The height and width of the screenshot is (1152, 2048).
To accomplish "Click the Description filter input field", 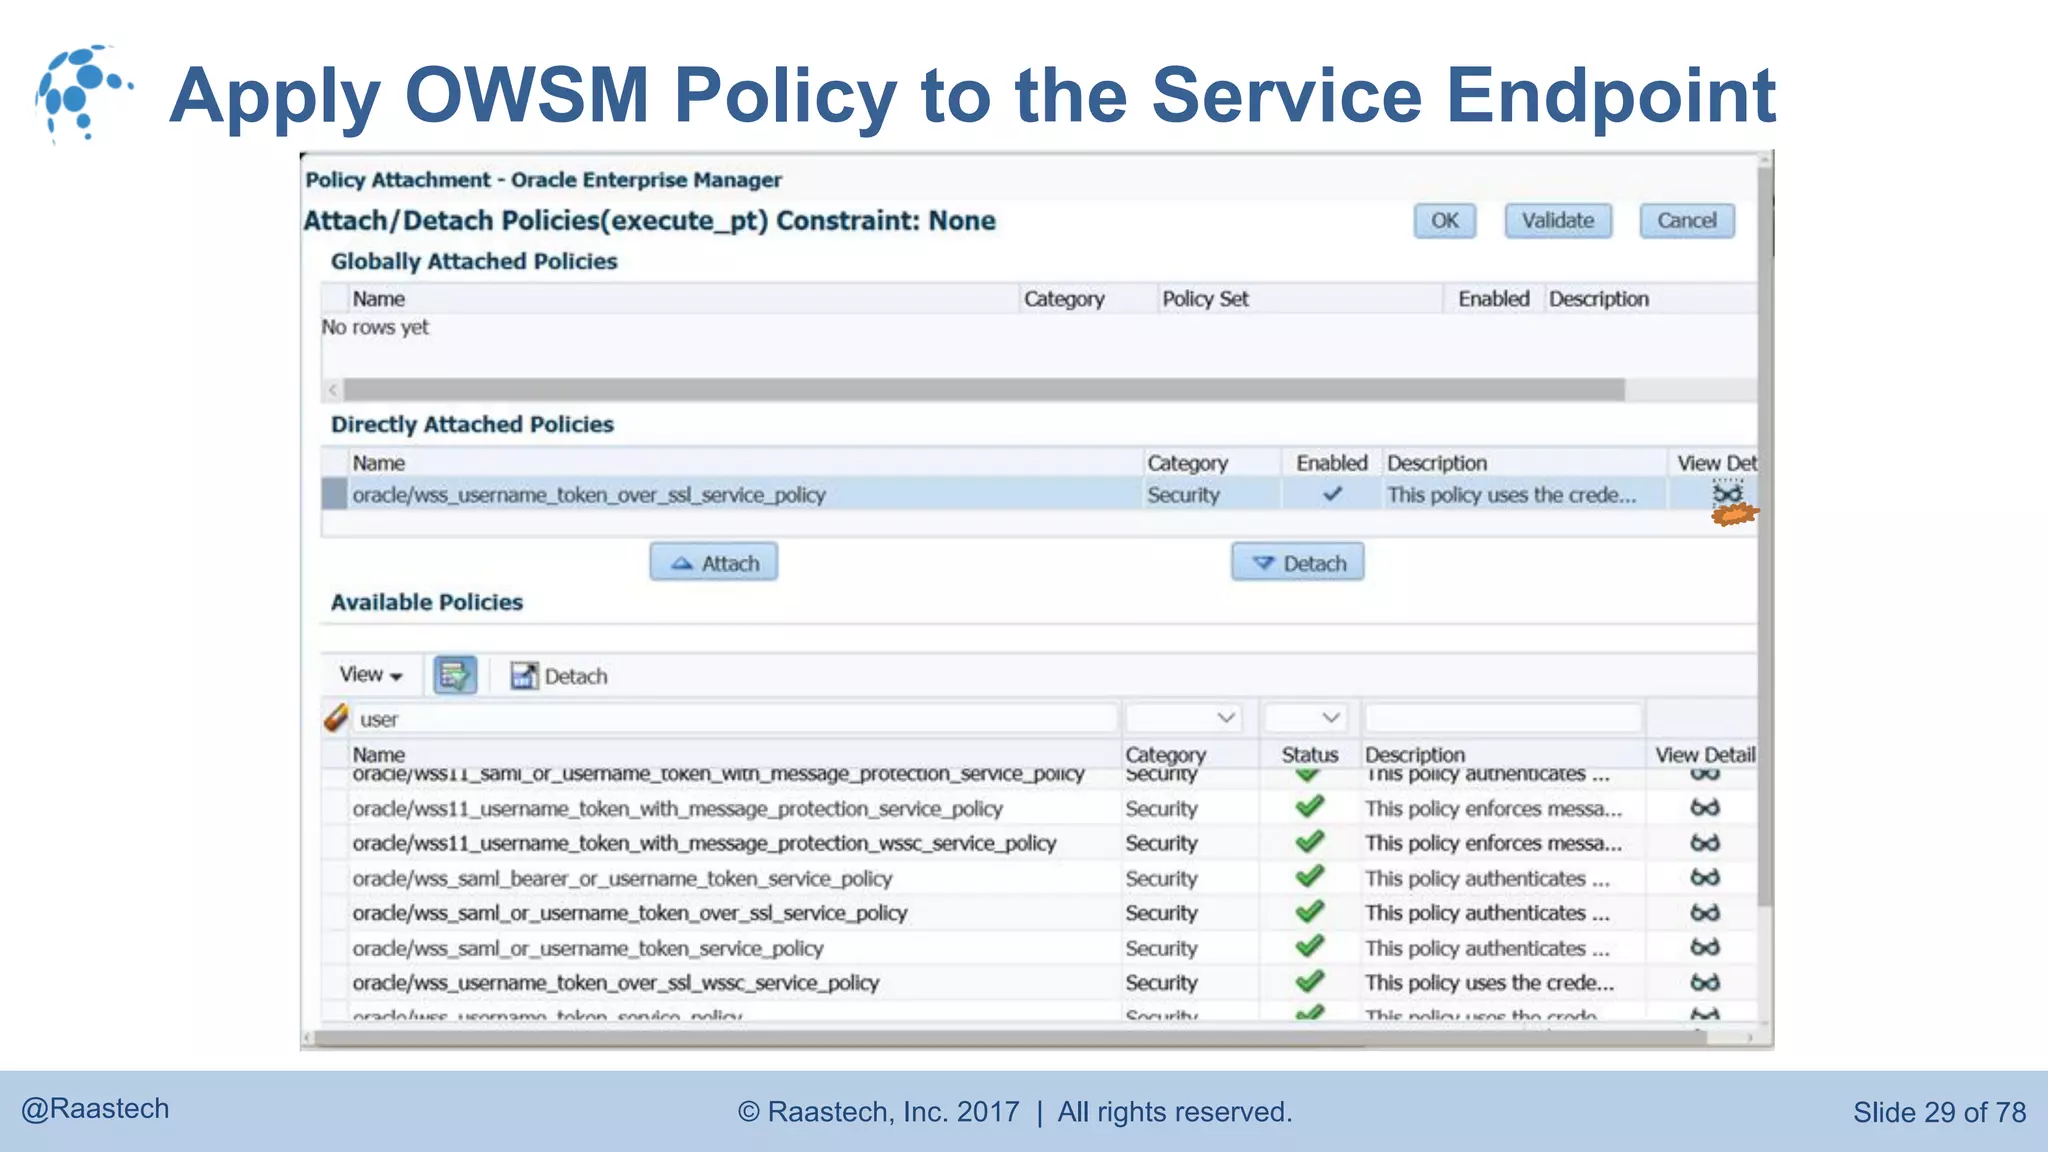I will [1504, 718].
